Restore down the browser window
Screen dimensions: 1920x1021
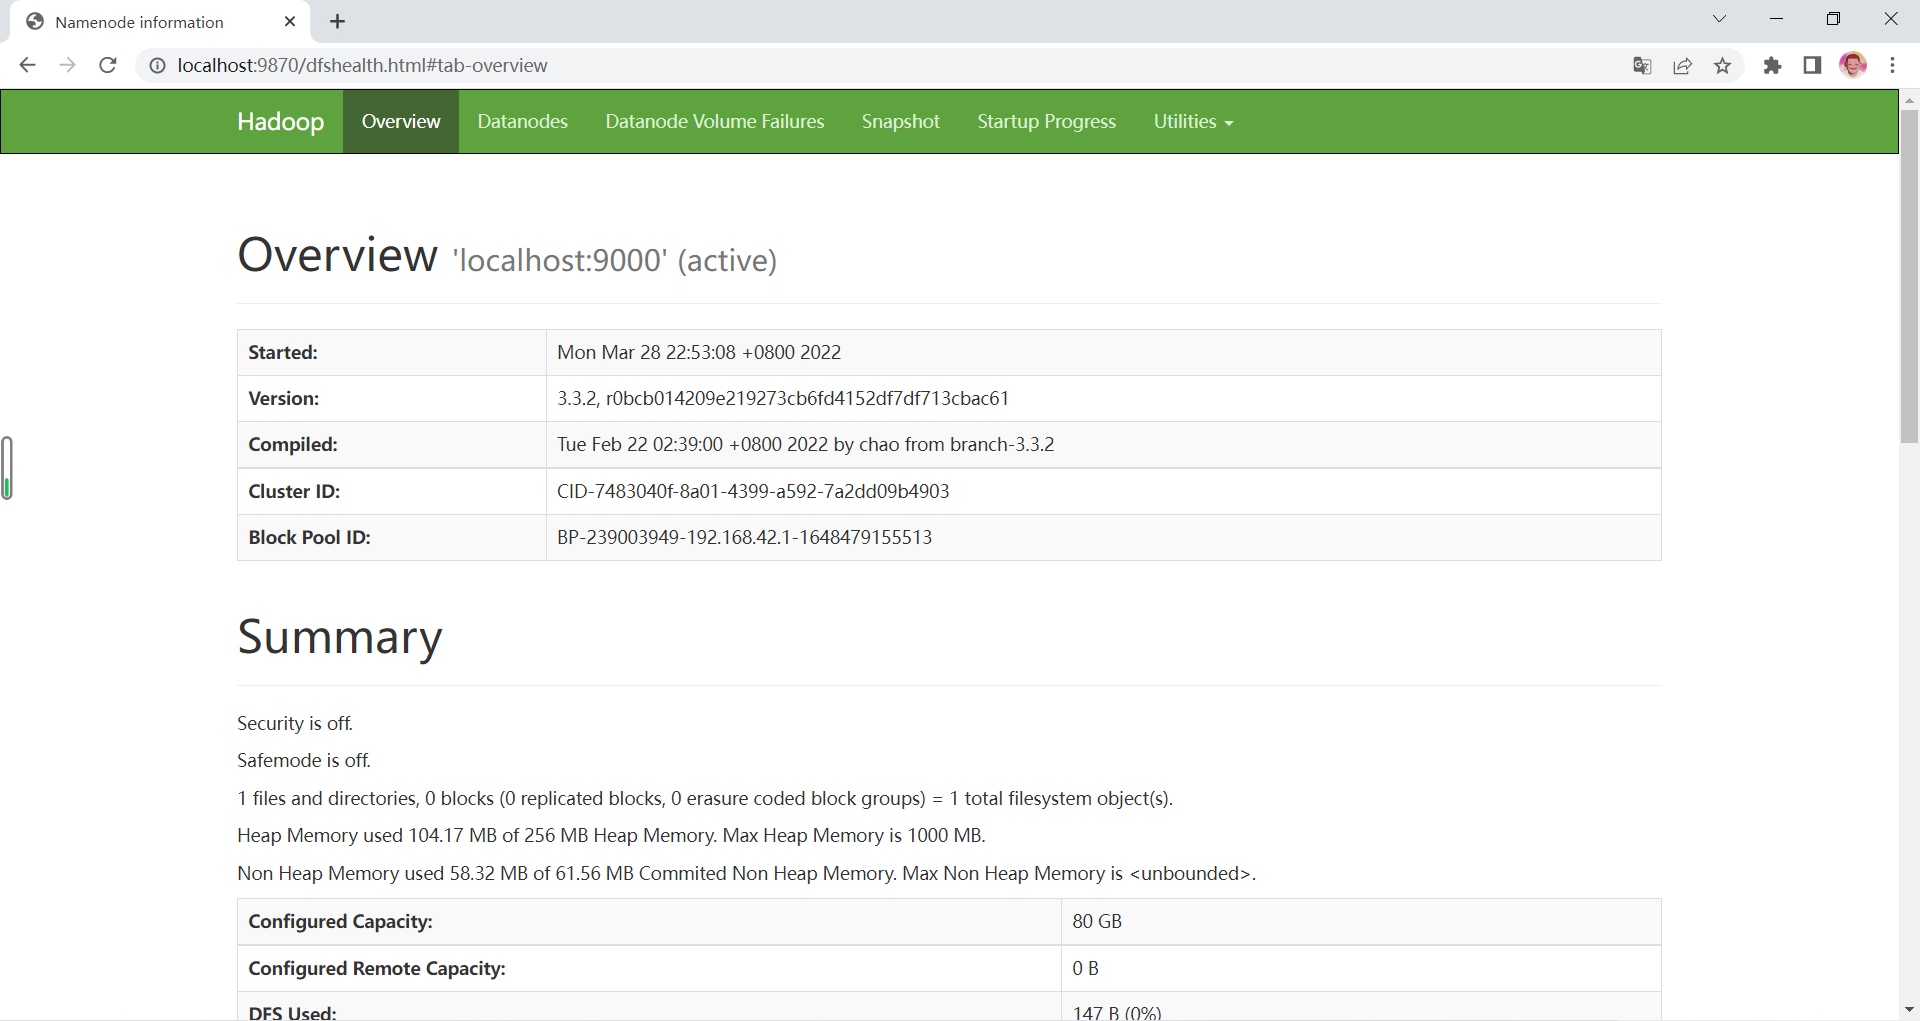[x=1833, y=19]
